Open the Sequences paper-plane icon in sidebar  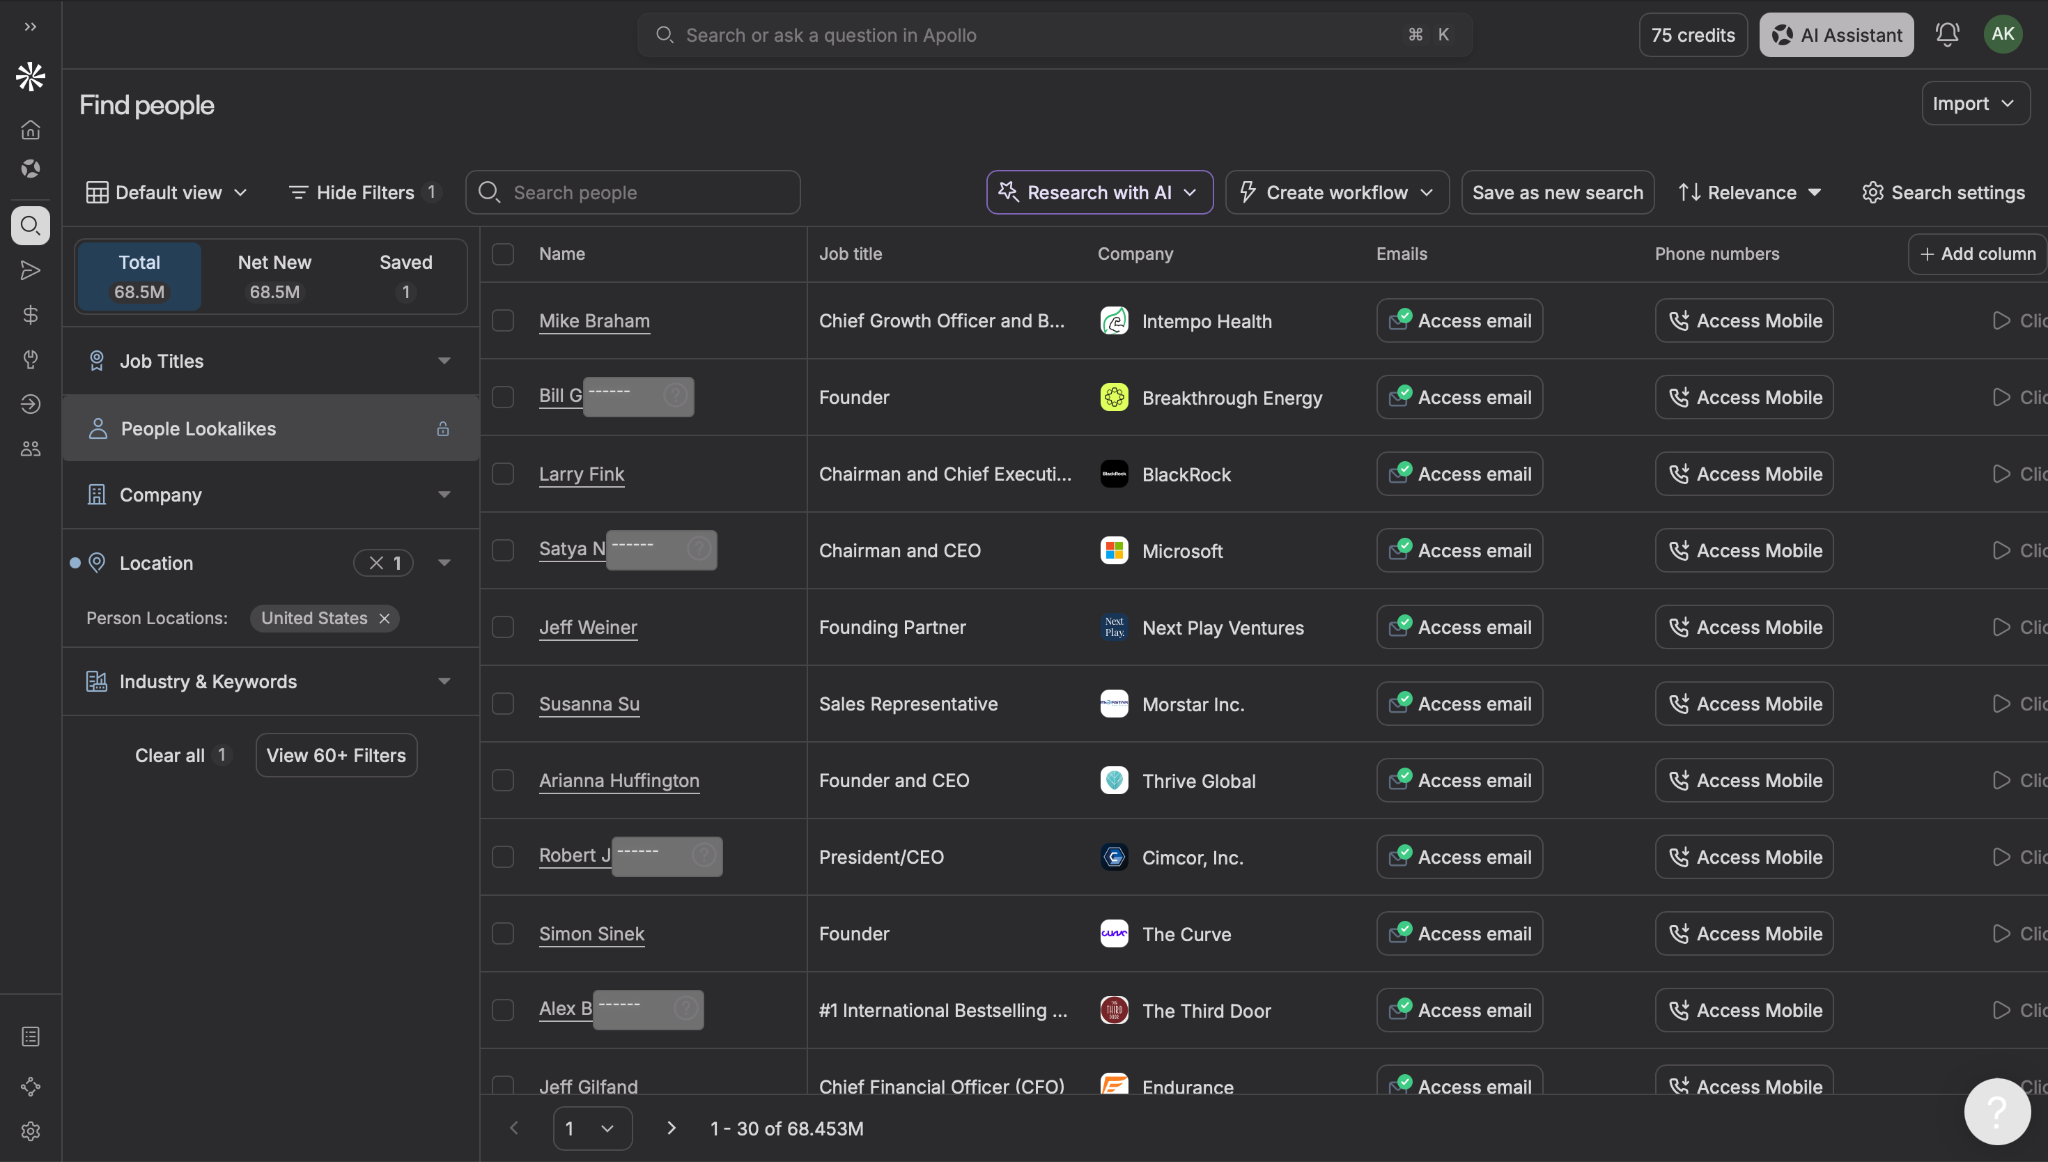[30, 270]
